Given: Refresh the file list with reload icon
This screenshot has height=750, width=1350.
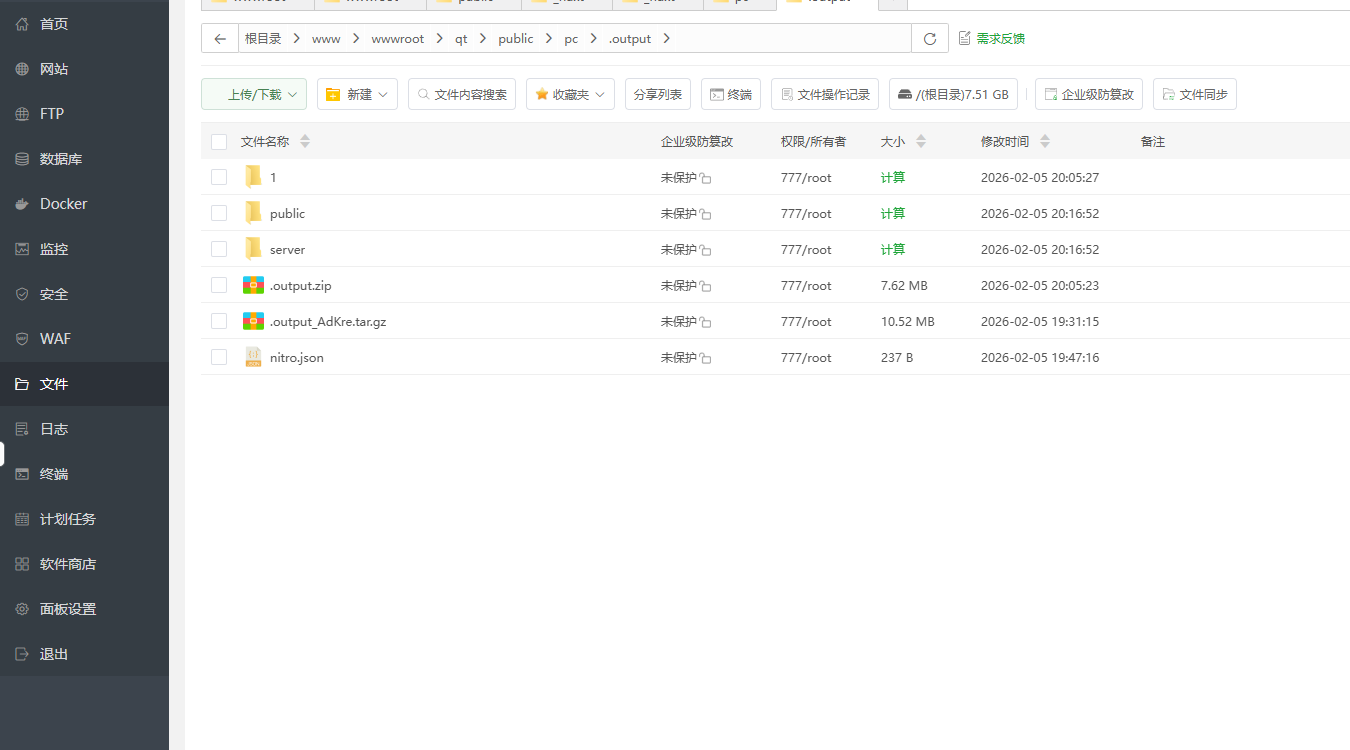Looking at the screenshot, I should tap(930, 39).
